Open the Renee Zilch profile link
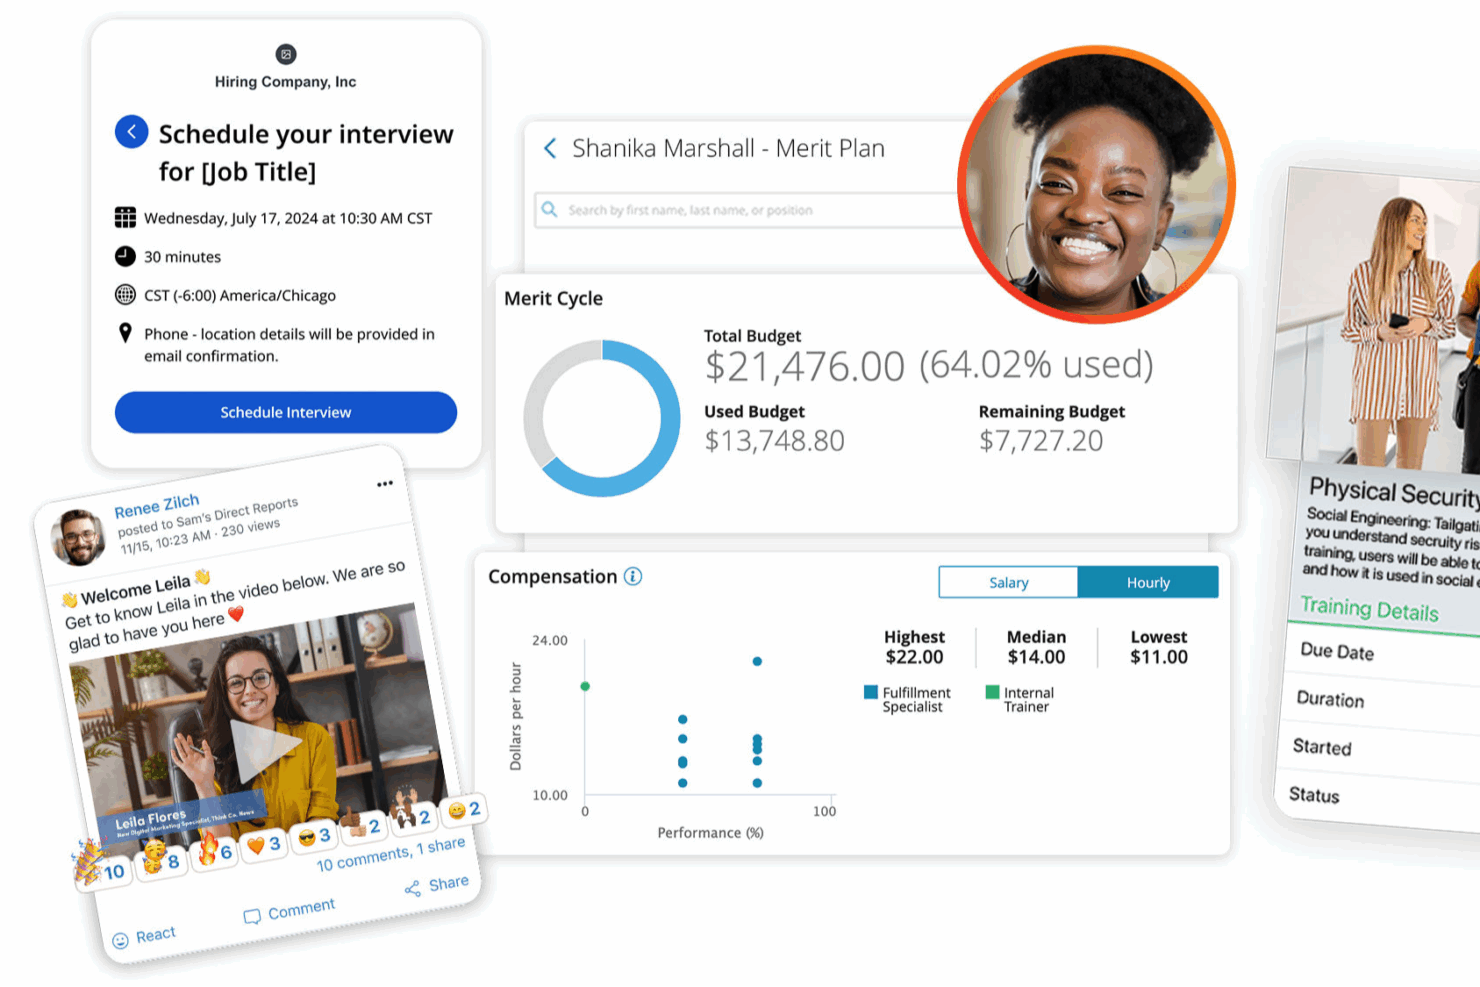1480x987 pixels. (x=157, y=506)
